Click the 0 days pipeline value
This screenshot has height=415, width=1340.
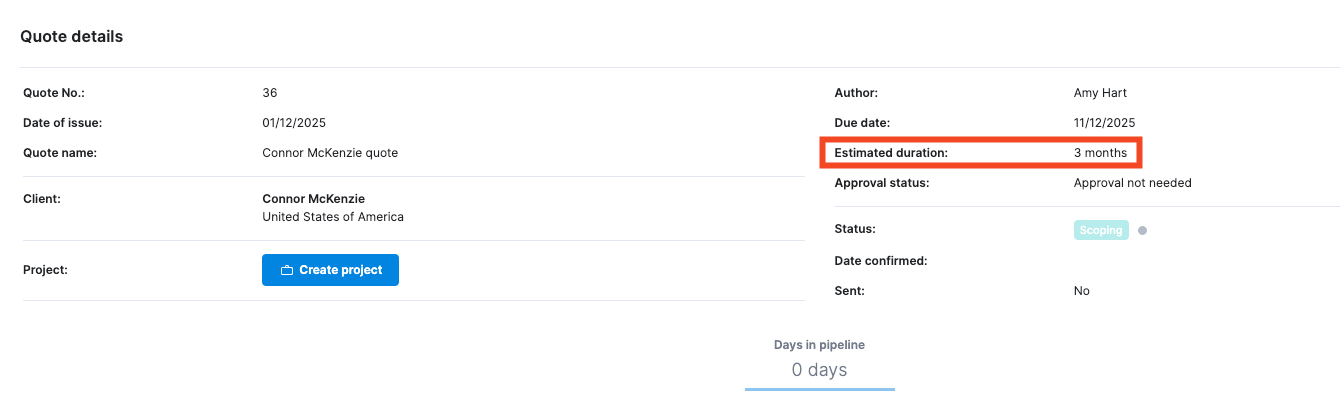[819, 370]
